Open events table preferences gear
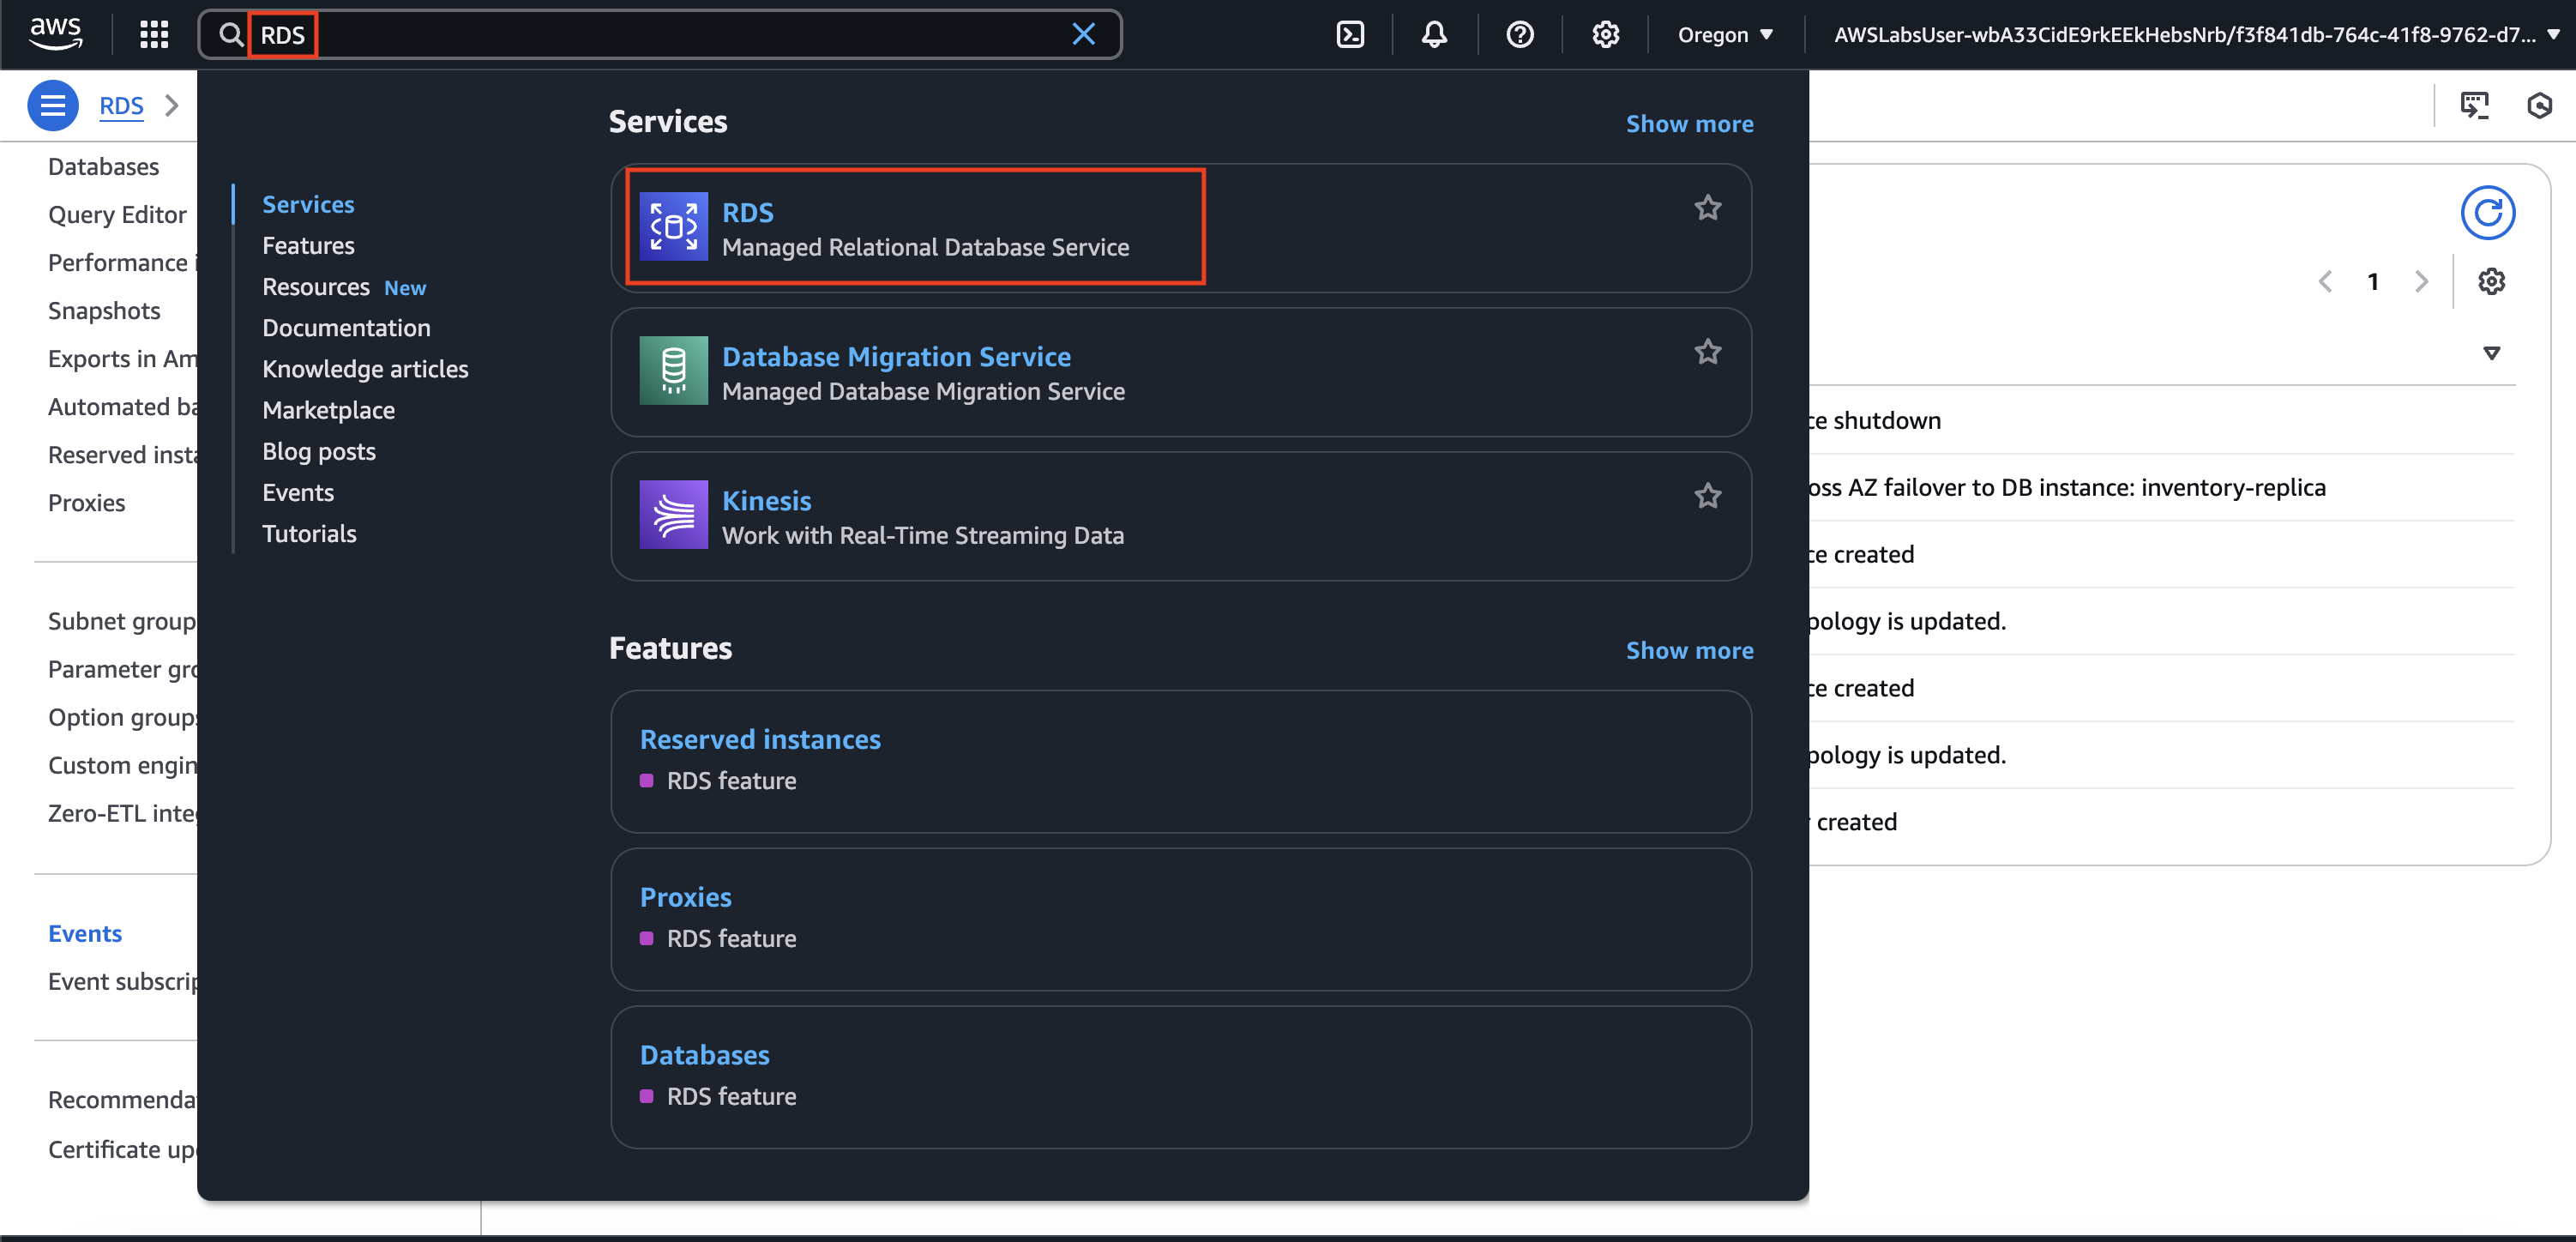The height and width of the screenshot is (1242, 2576). point(2491,282)
